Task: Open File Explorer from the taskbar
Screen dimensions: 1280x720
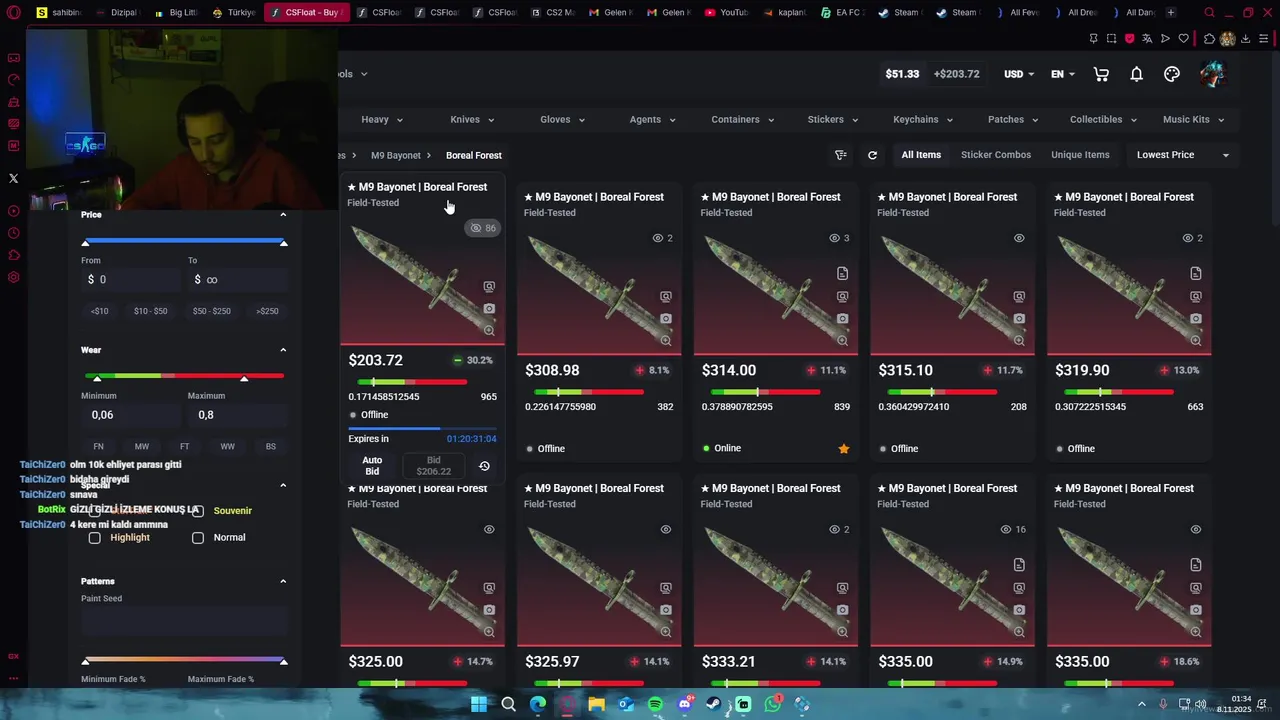Action: 597,704
